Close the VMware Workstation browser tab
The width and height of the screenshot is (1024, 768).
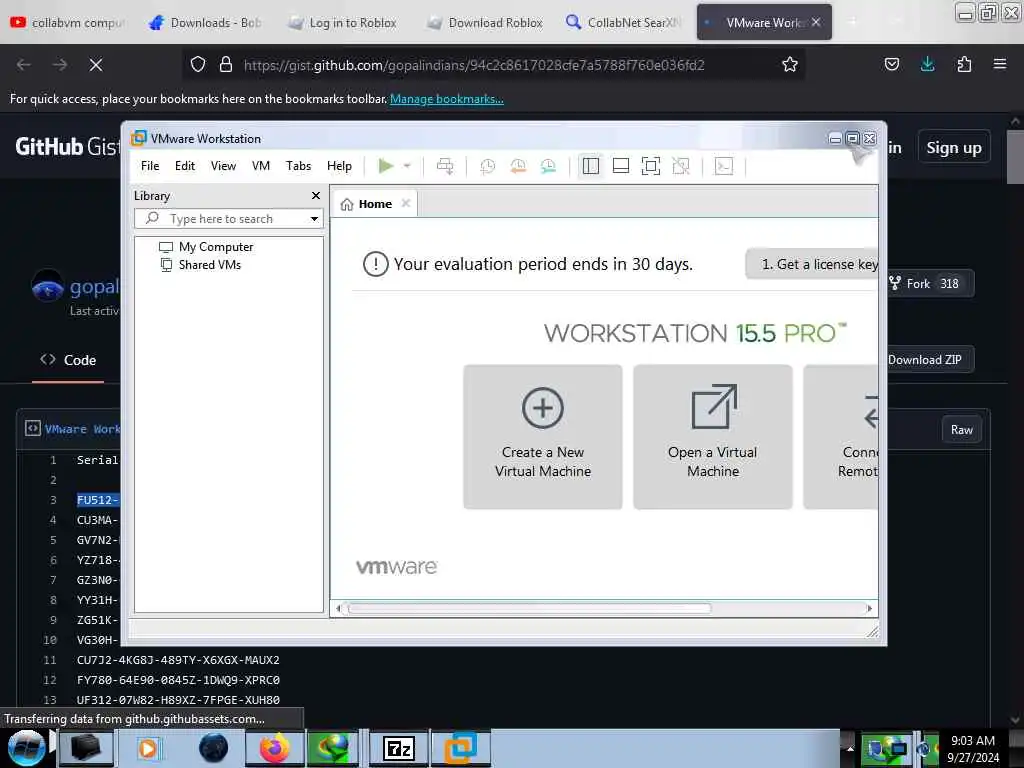(816, 22)
